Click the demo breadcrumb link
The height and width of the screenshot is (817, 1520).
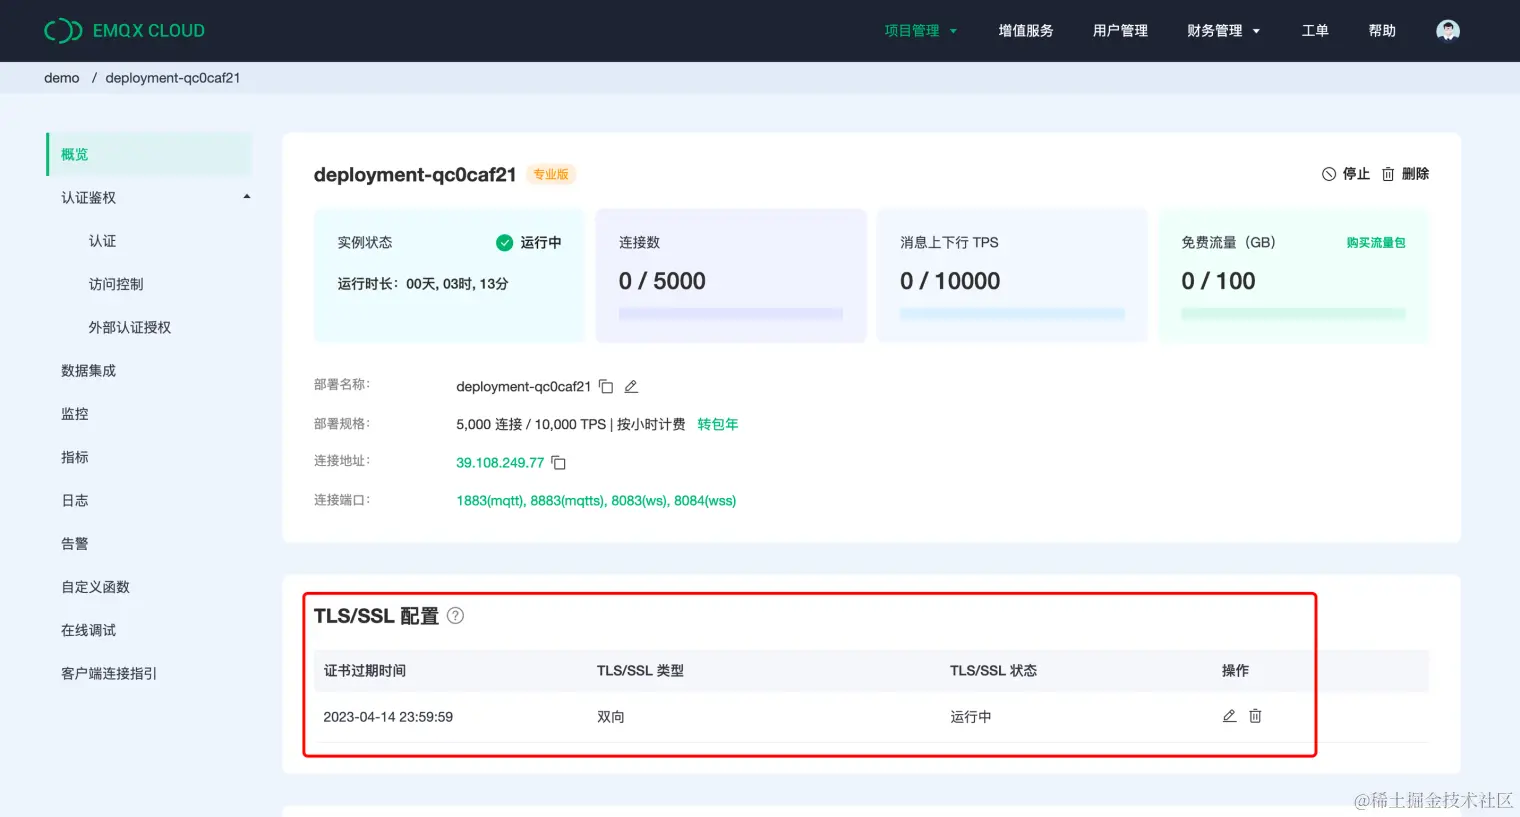pos(61,77)
